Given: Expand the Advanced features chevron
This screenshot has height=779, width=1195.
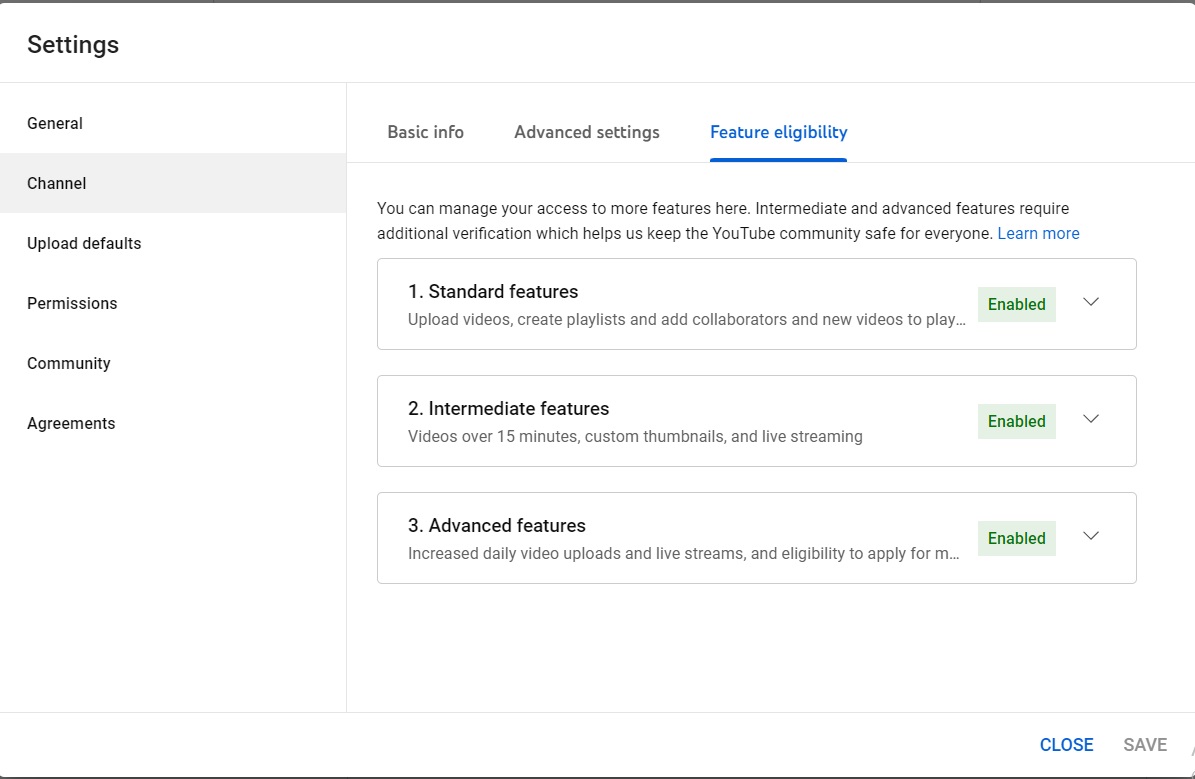Looking at the screenshot, I should point(1091,536).
